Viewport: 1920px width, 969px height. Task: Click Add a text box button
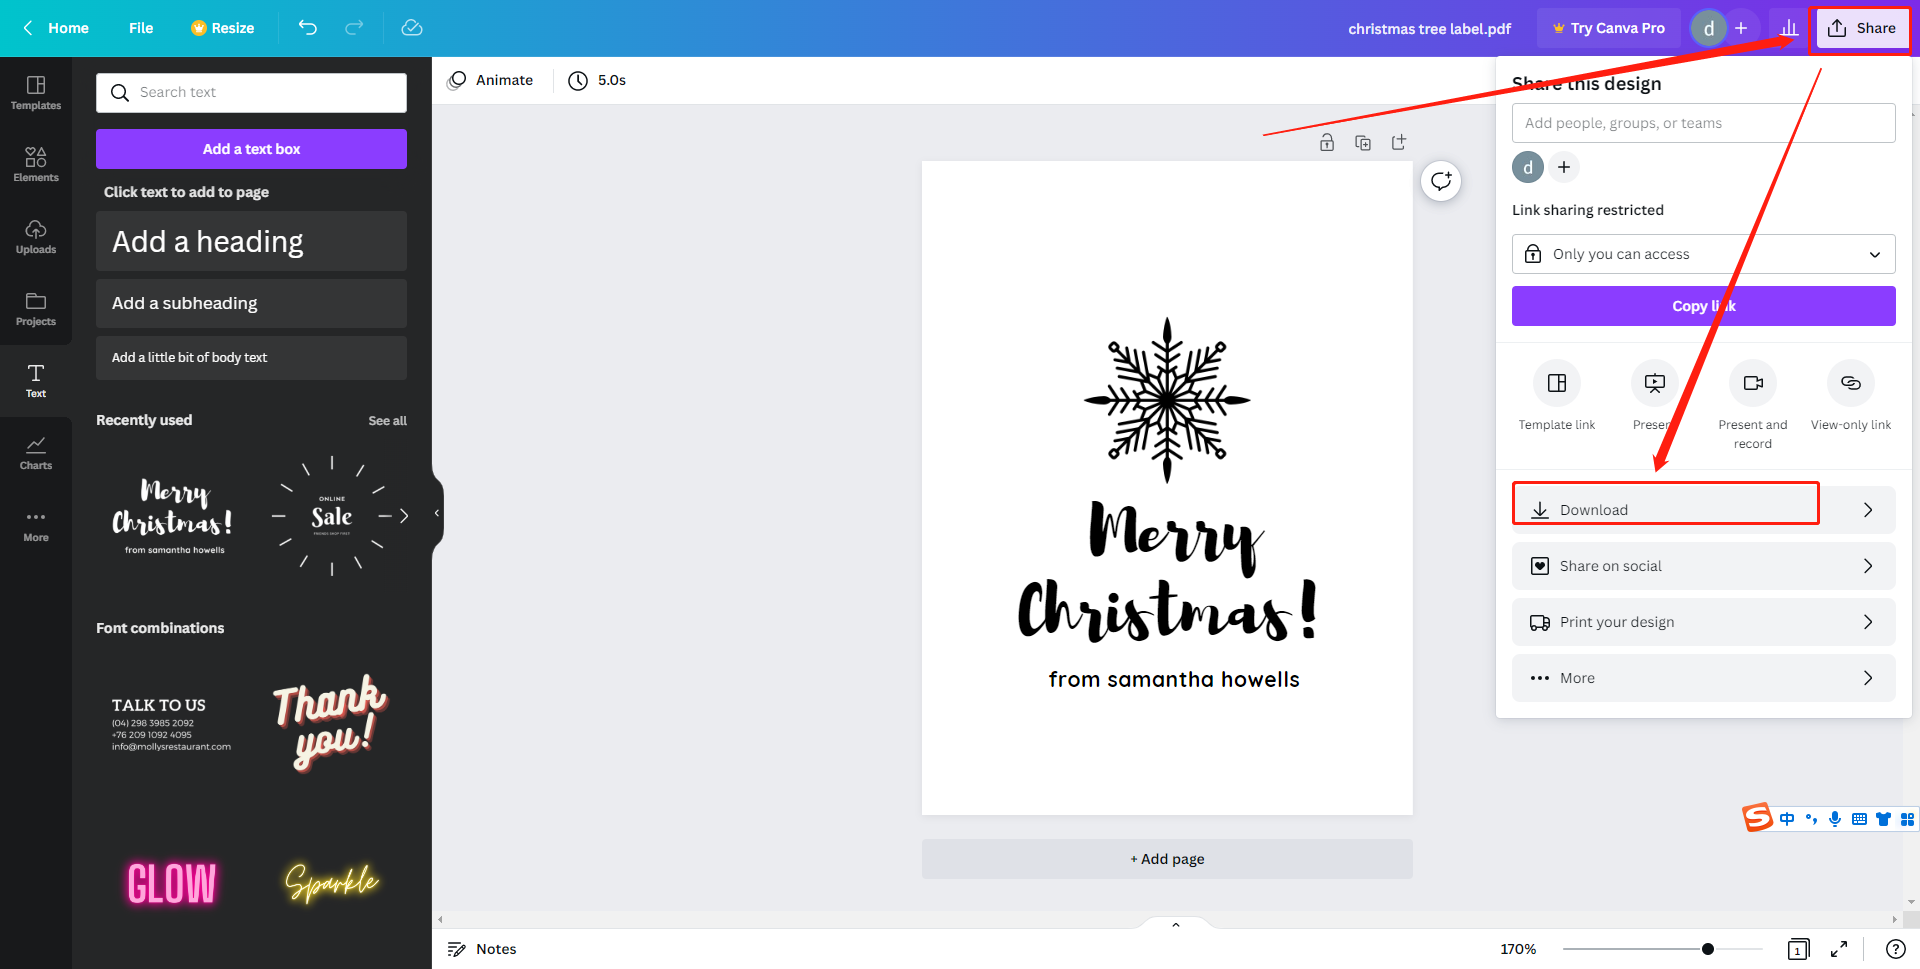[251, 149]
